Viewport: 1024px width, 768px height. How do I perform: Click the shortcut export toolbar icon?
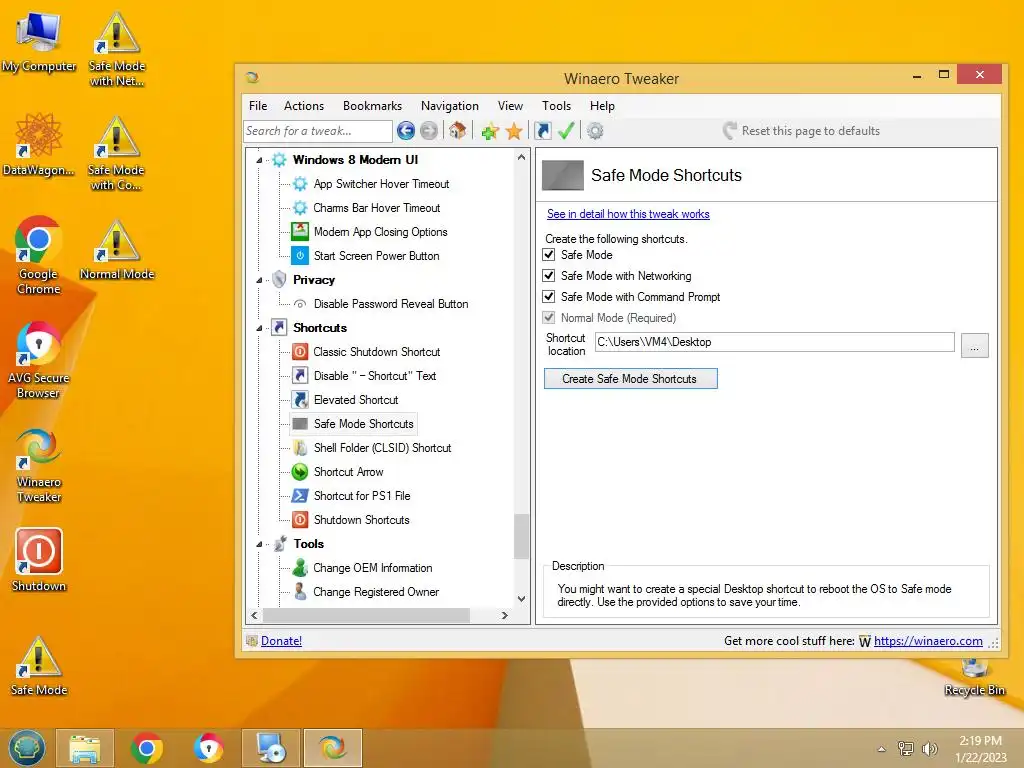(543, 131)
